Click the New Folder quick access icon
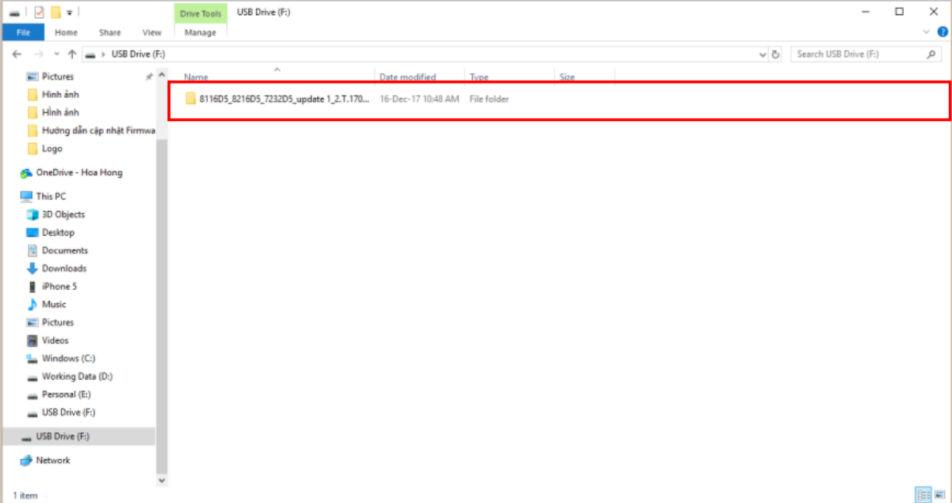Image resolution: width=952 pixels, height=503 pixels. (56, 12)
